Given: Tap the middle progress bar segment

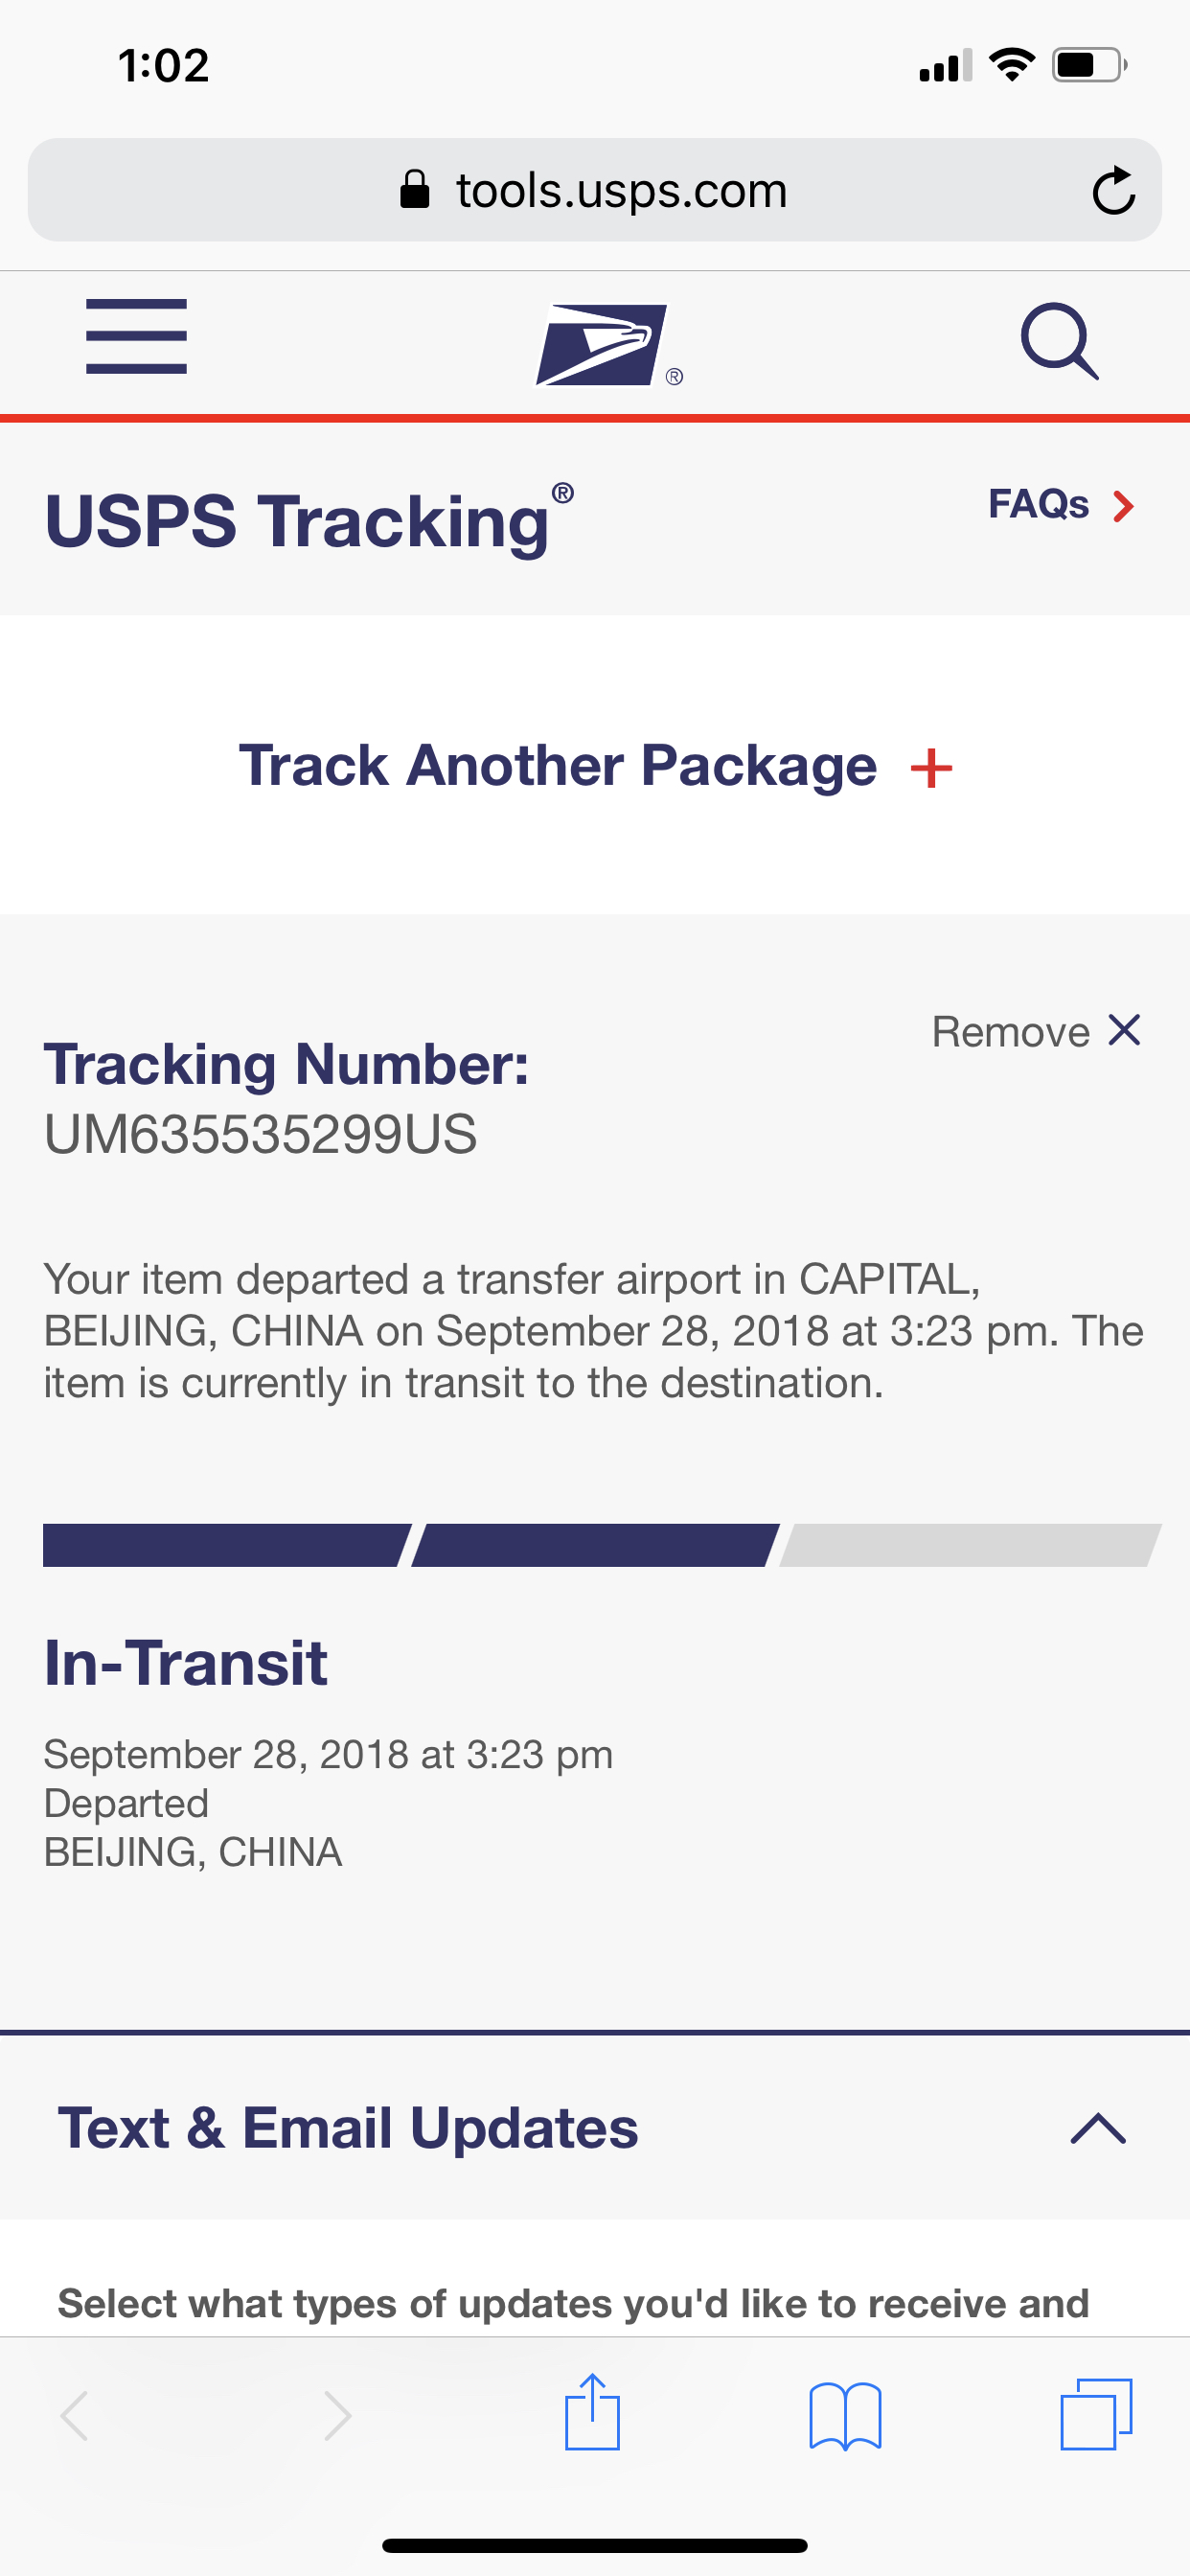Looking at the screenshot, I should coord(595,1545).
